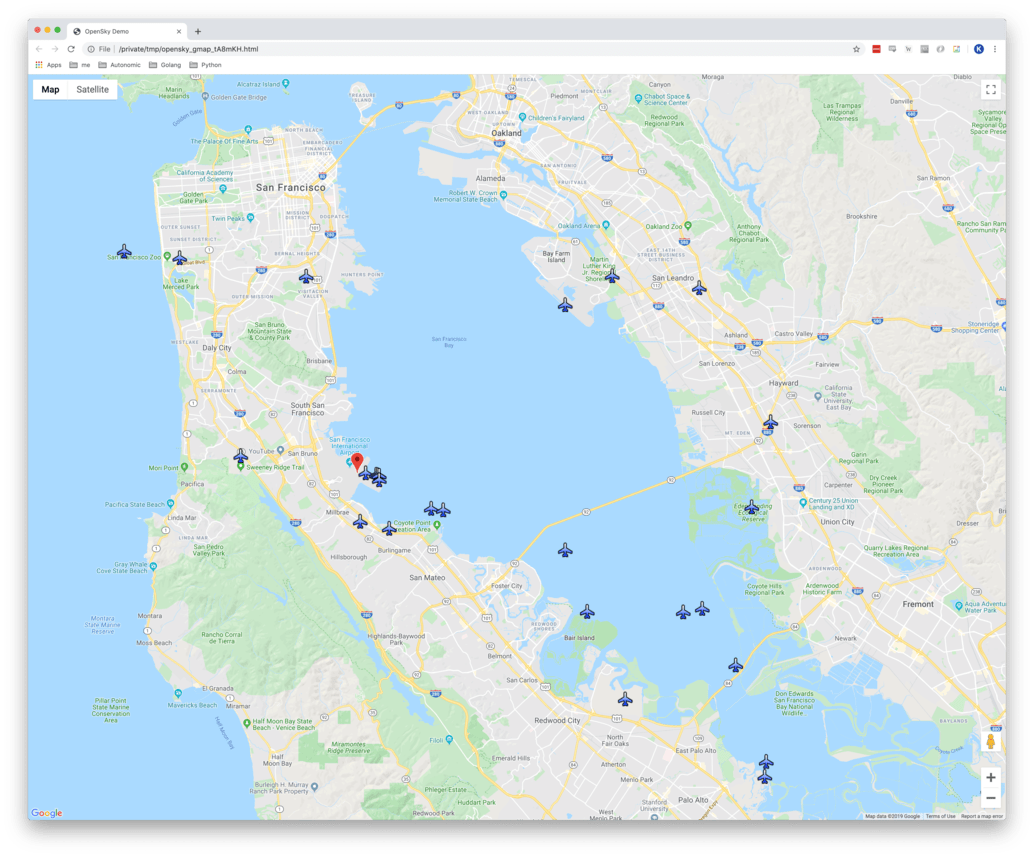Go back to previous page

click(39, 49)
